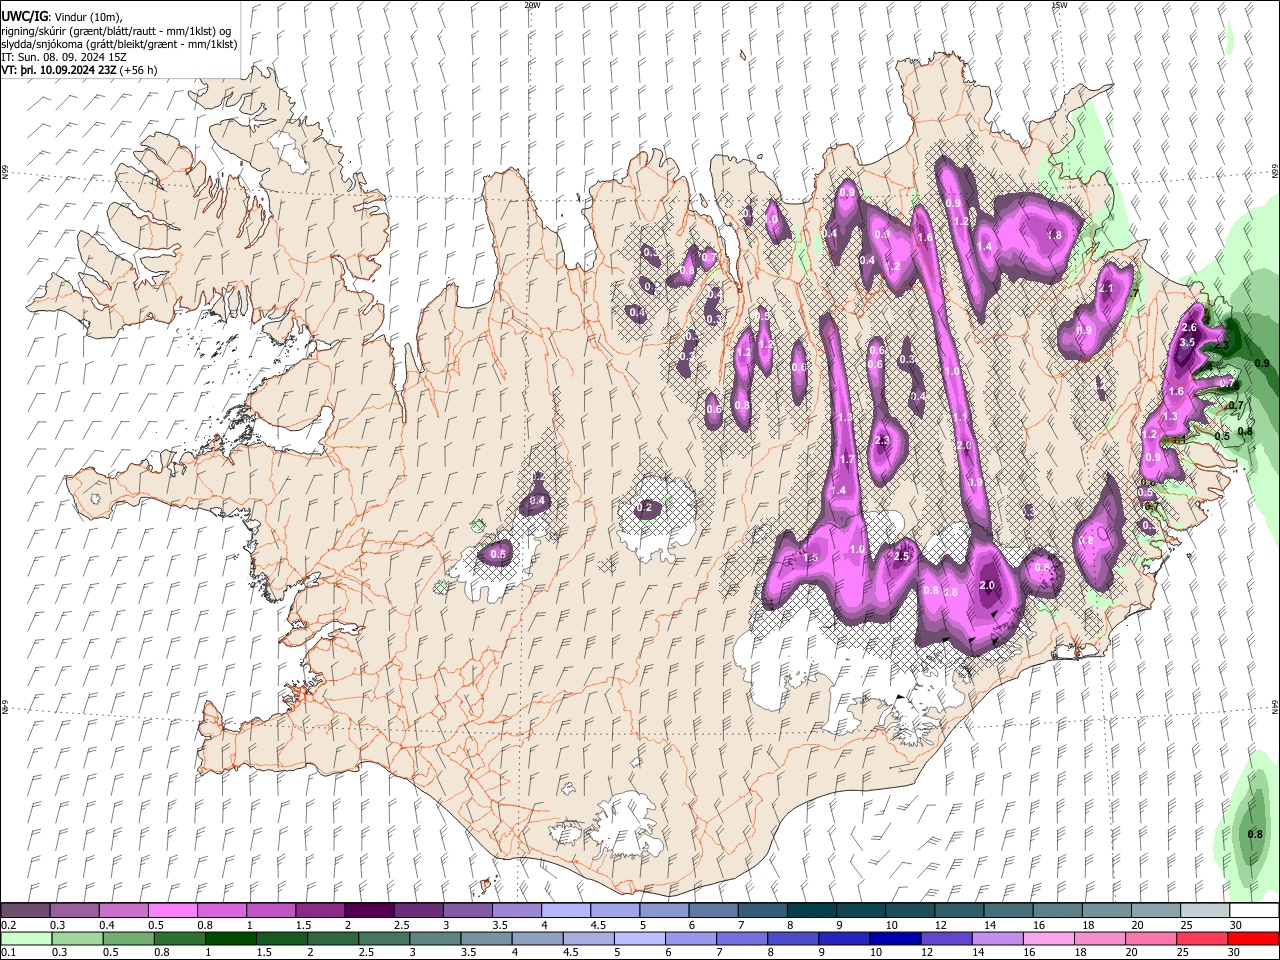The width and height of the screenshot is (1280, 960).
Task: Click the 'slydda/snjókoma (grátt/bleikt/grænt' caption line
Action: (x=118, y=44)
